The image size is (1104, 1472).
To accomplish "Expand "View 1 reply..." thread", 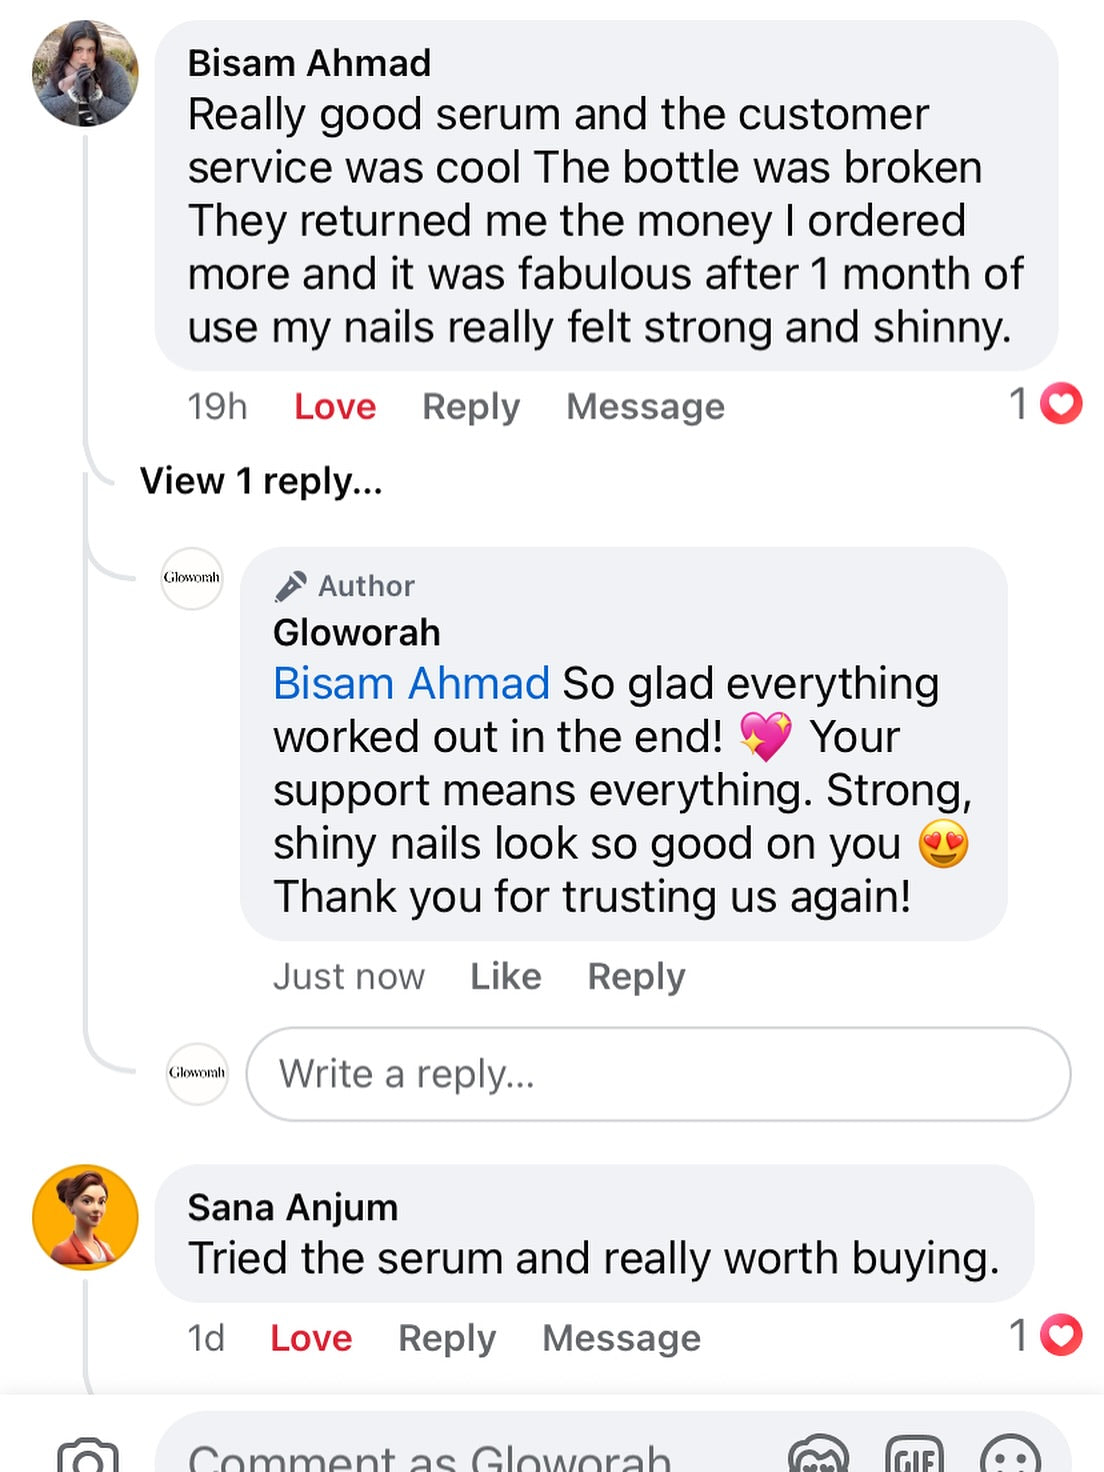I will [261, 481].
